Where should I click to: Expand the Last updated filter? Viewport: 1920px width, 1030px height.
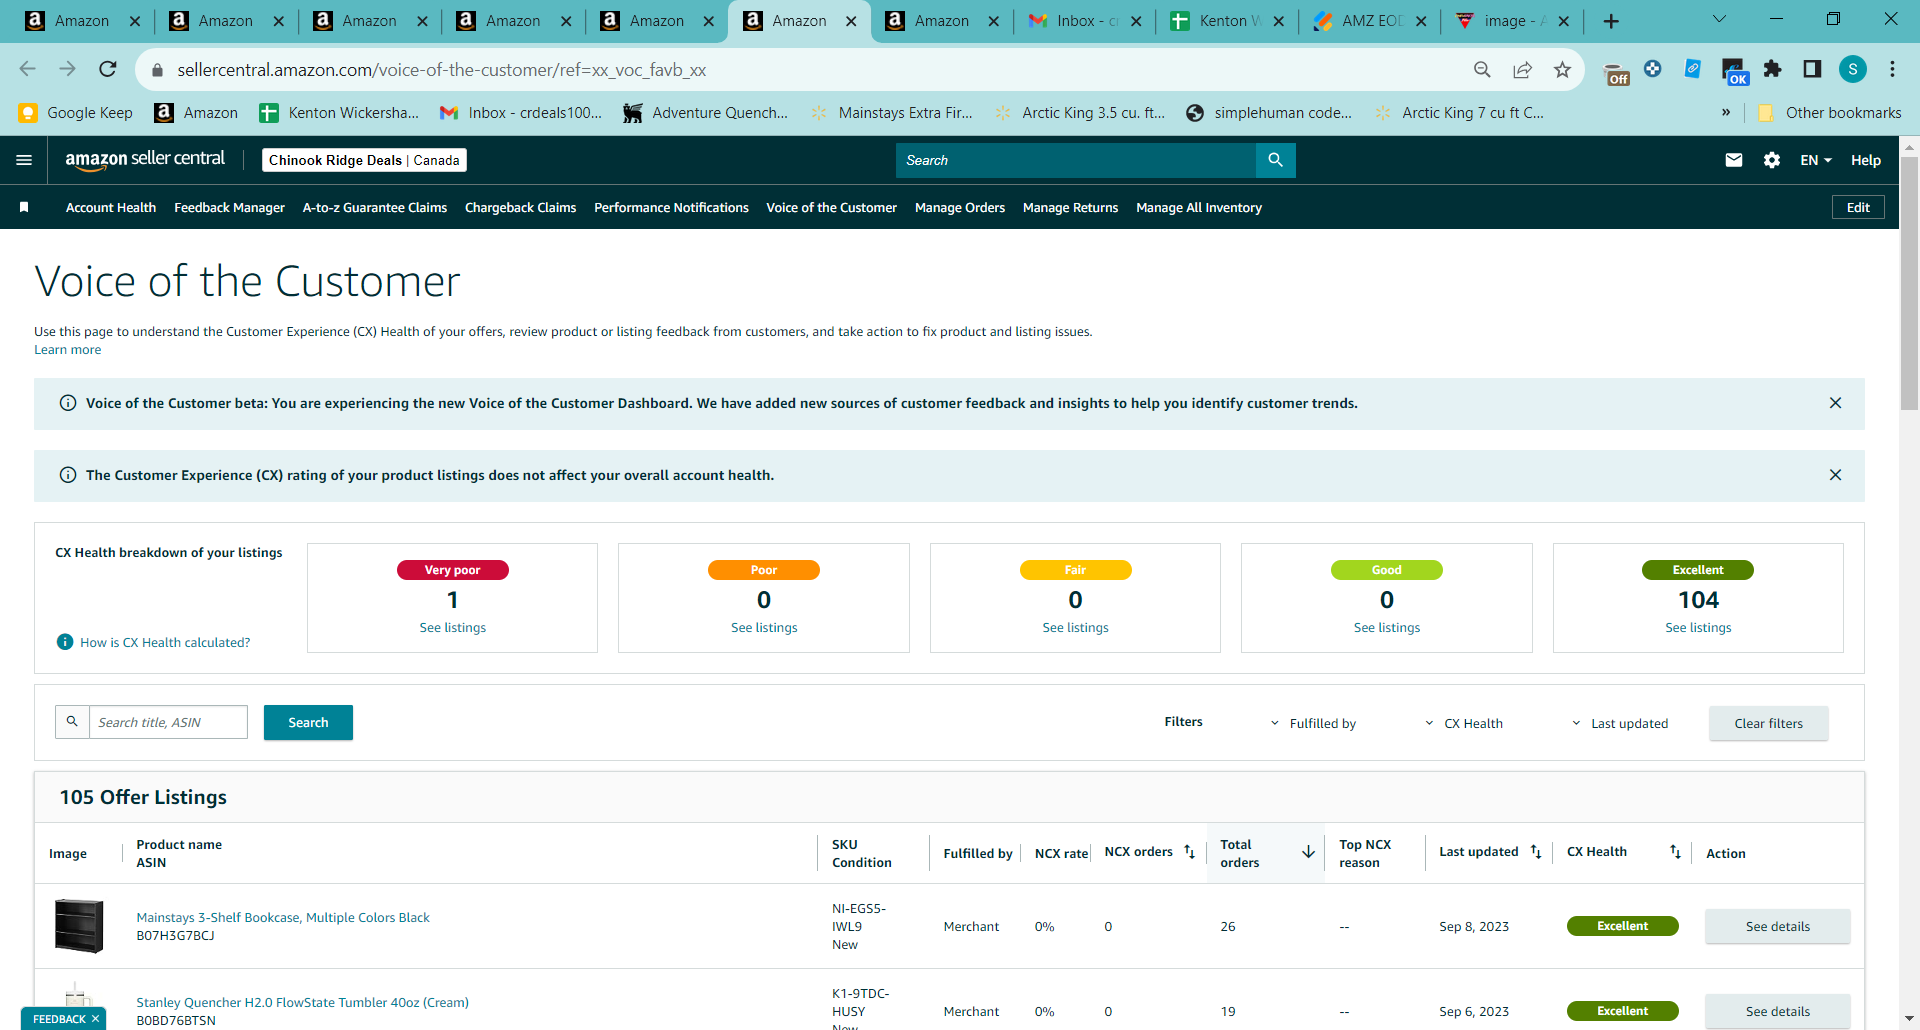click(x=1620, y=723)
